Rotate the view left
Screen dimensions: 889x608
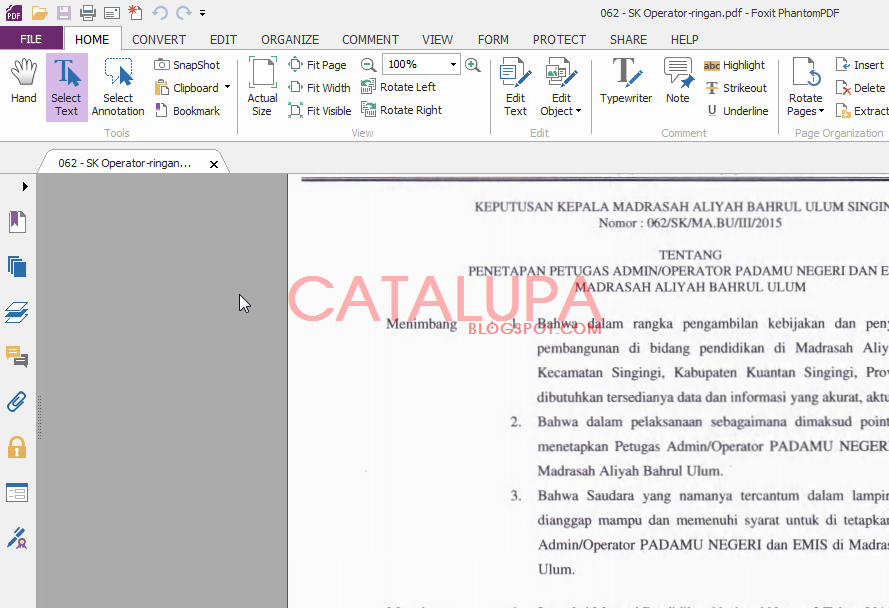(399, 87)
